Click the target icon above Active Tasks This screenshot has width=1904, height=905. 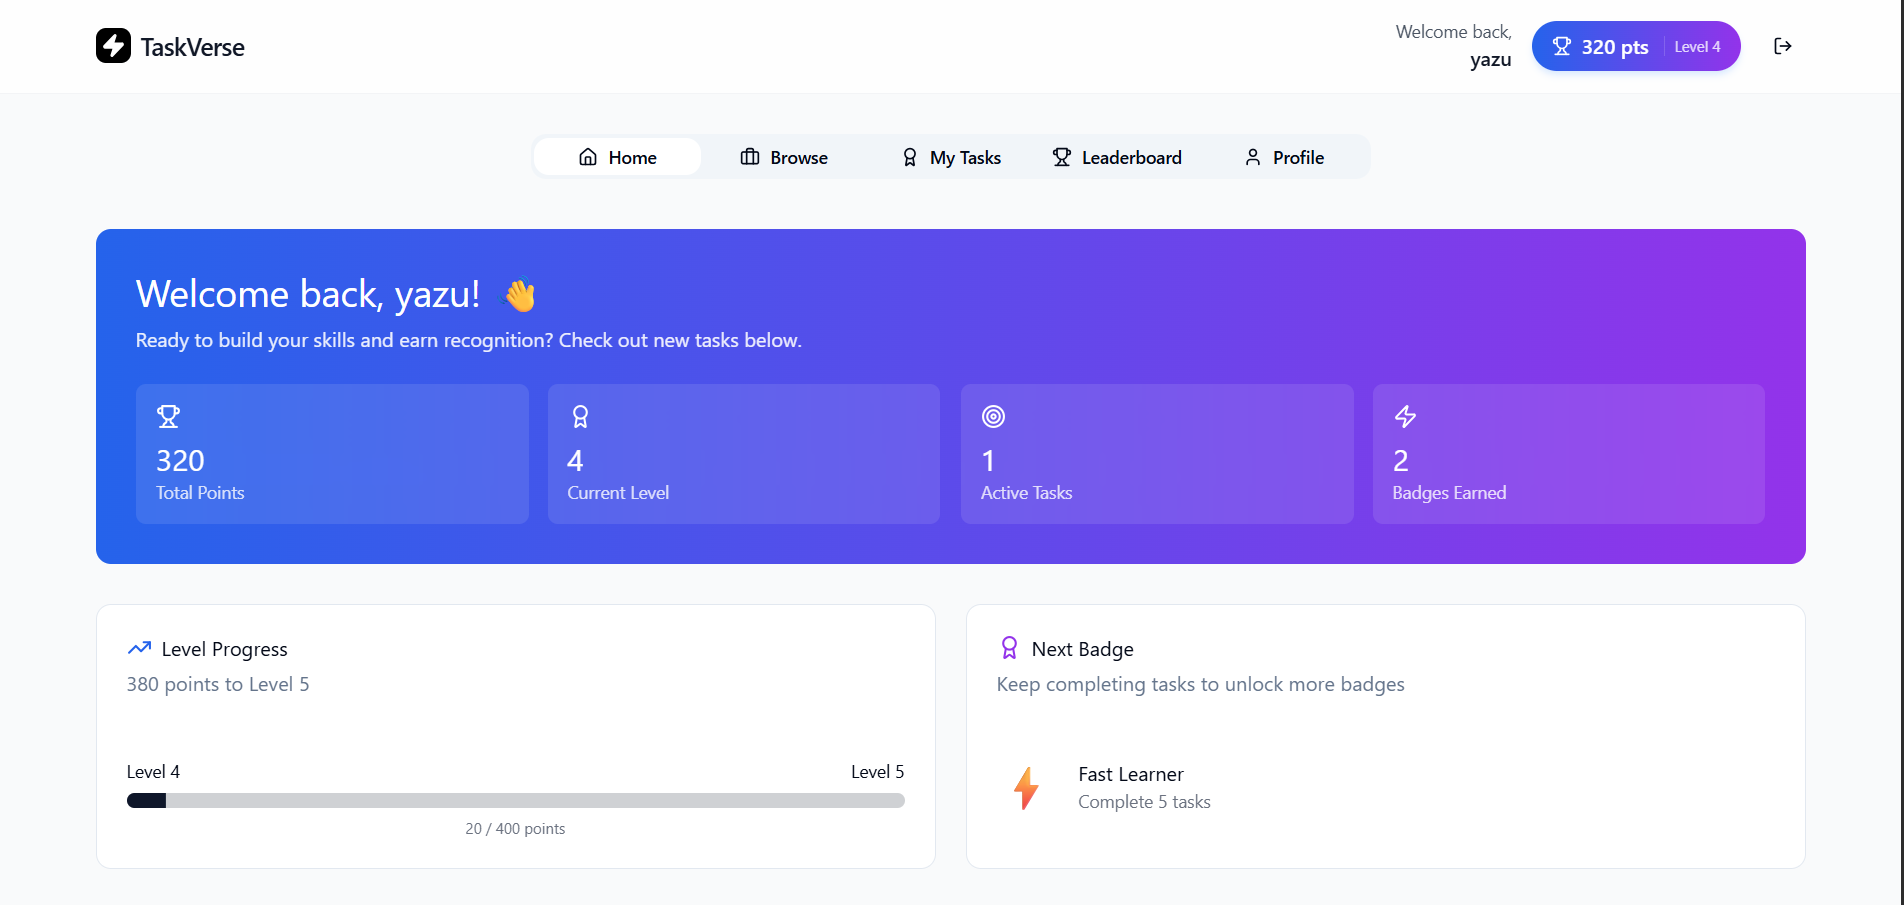tap(993, 416)
